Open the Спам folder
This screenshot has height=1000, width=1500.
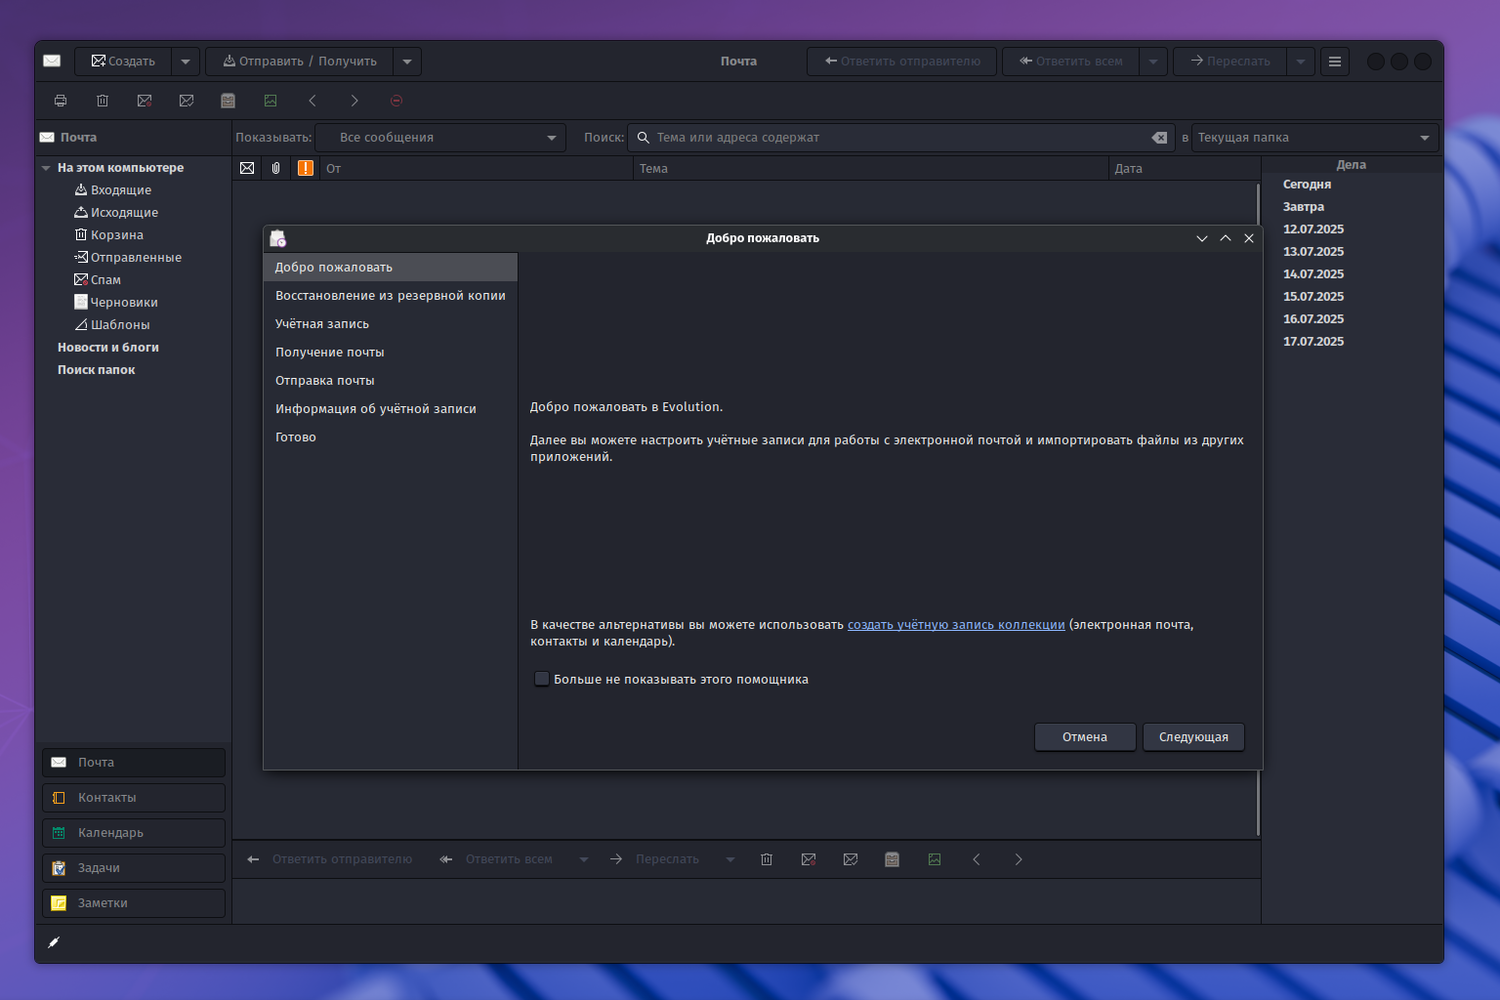tap(105, 280)
